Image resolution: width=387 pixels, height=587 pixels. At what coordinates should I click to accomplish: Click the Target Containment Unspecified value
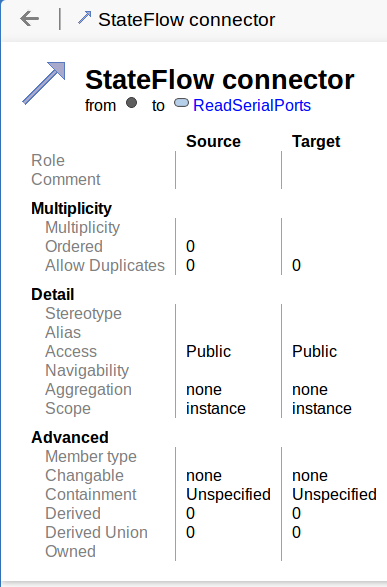click(x=334, y=495)
